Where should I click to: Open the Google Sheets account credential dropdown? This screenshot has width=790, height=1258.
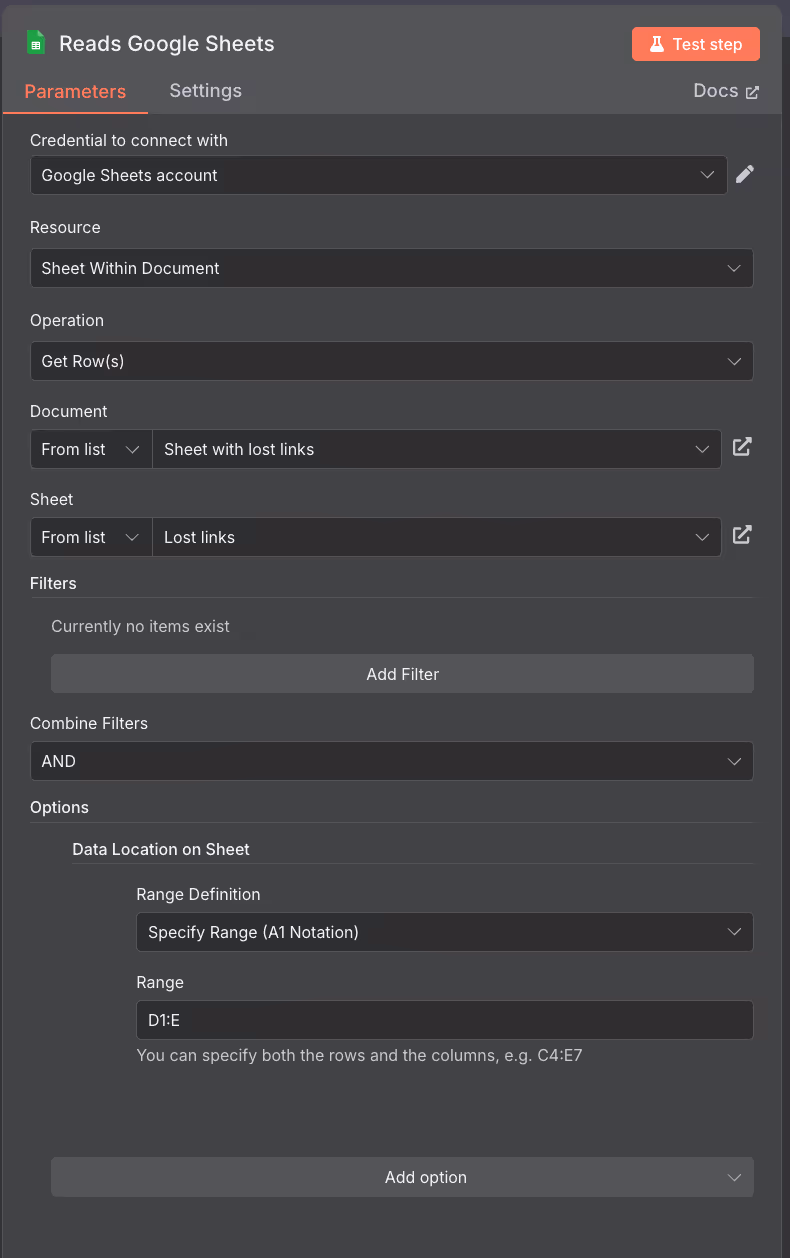coord(379,175)
